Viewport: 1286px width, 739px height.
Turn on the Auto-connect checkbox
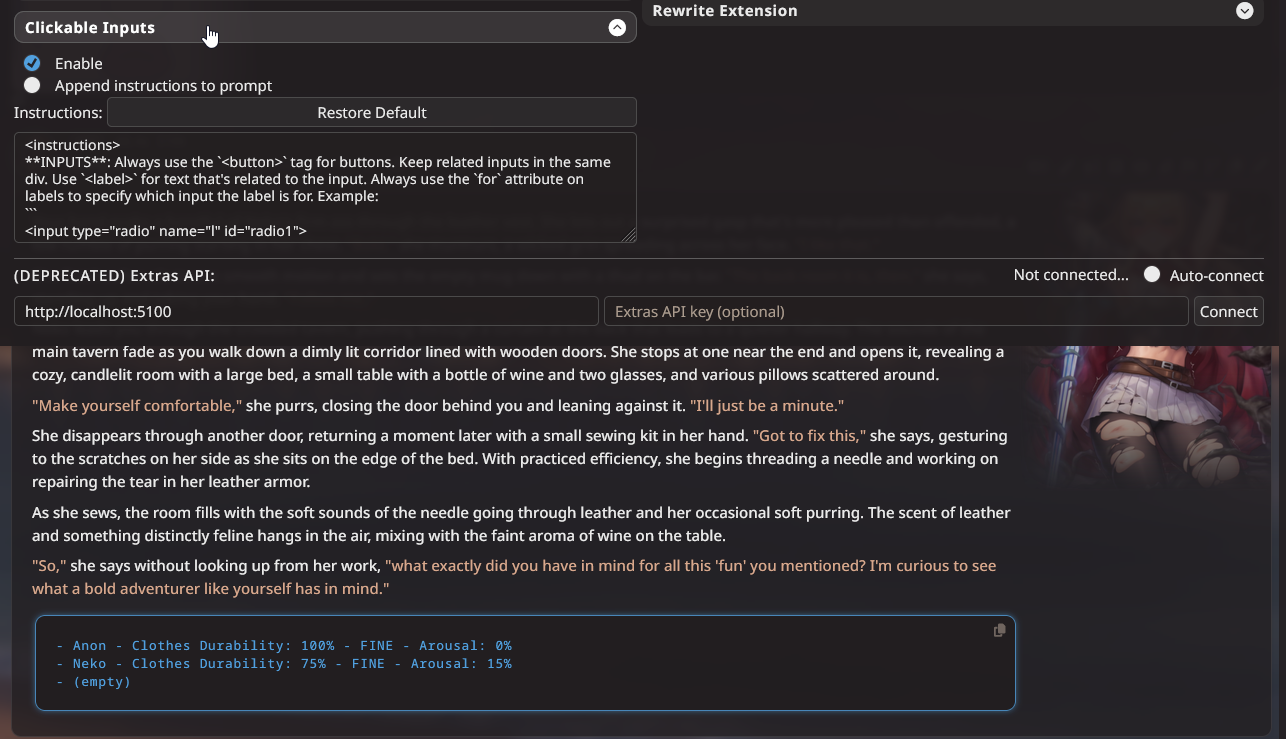1152,275
